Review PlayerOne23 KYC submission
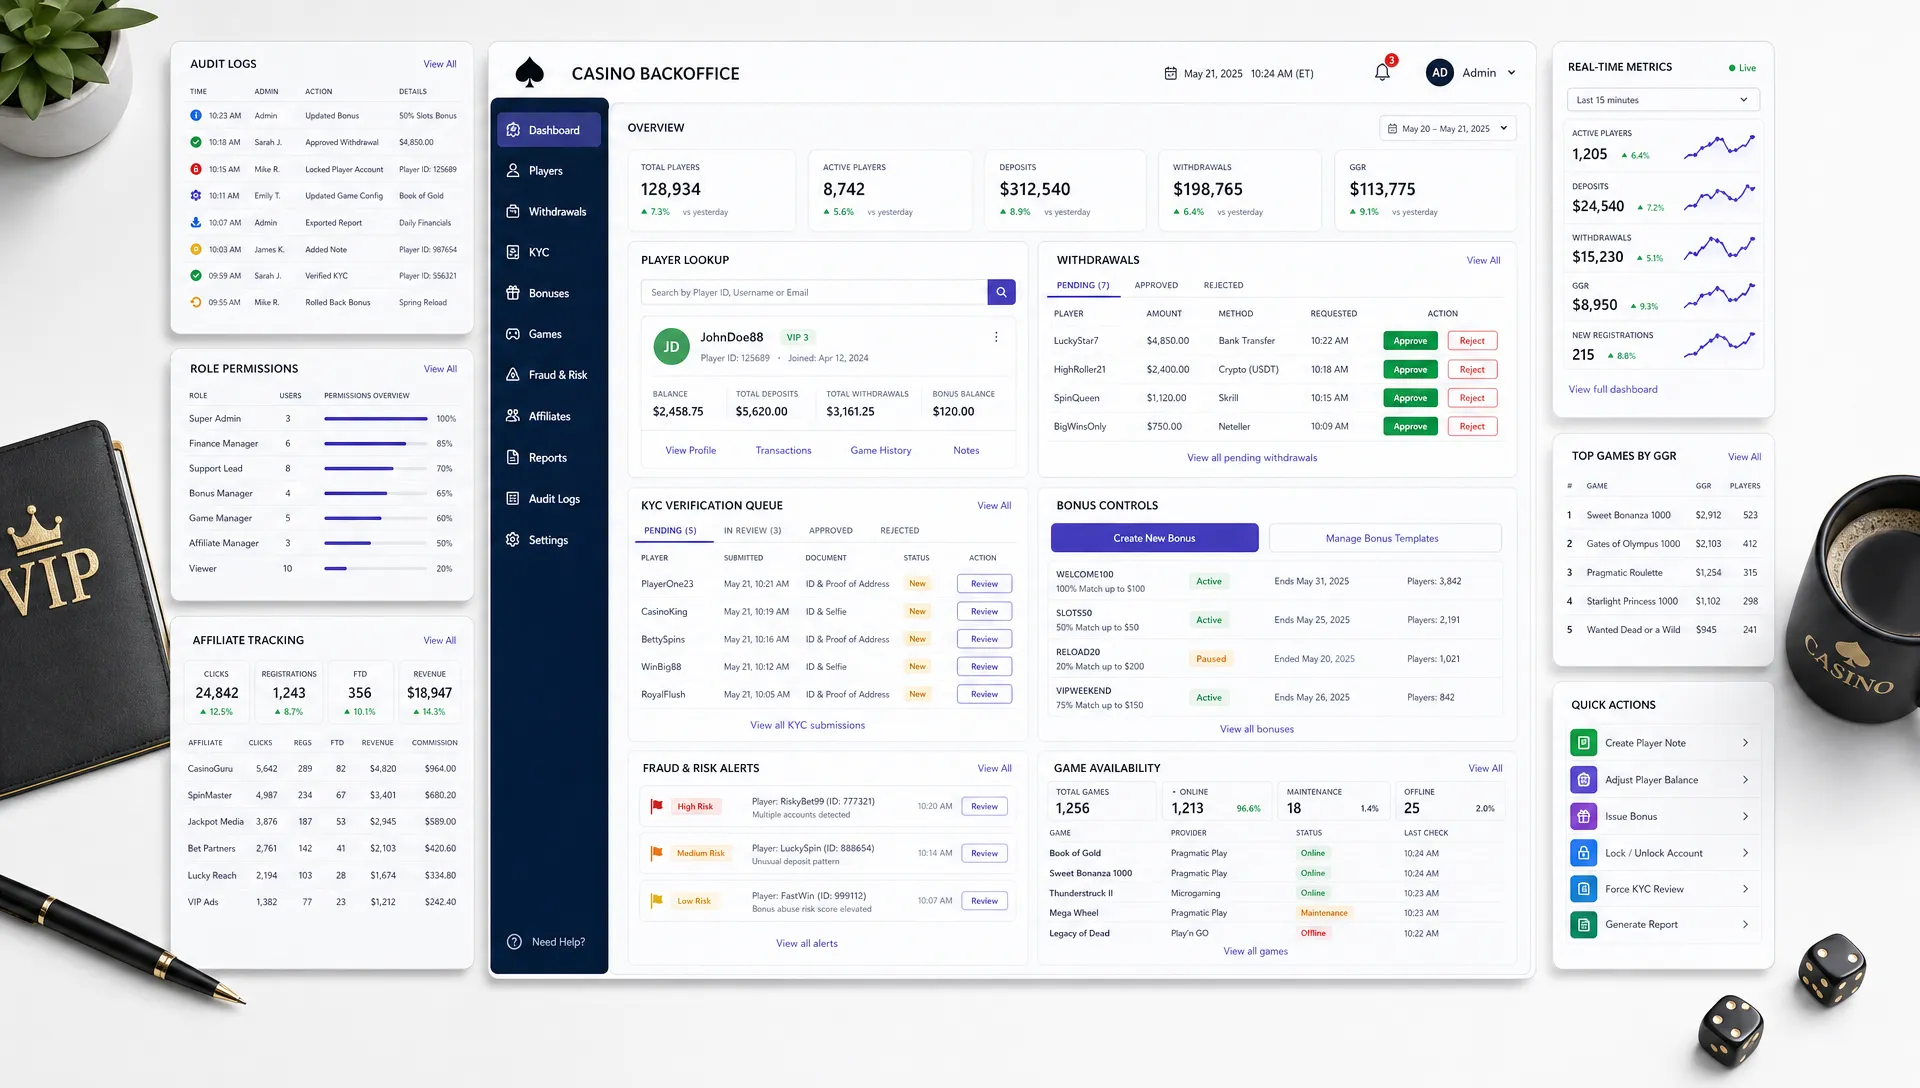Screen dimensions: 1920x1088 (984, 584)
